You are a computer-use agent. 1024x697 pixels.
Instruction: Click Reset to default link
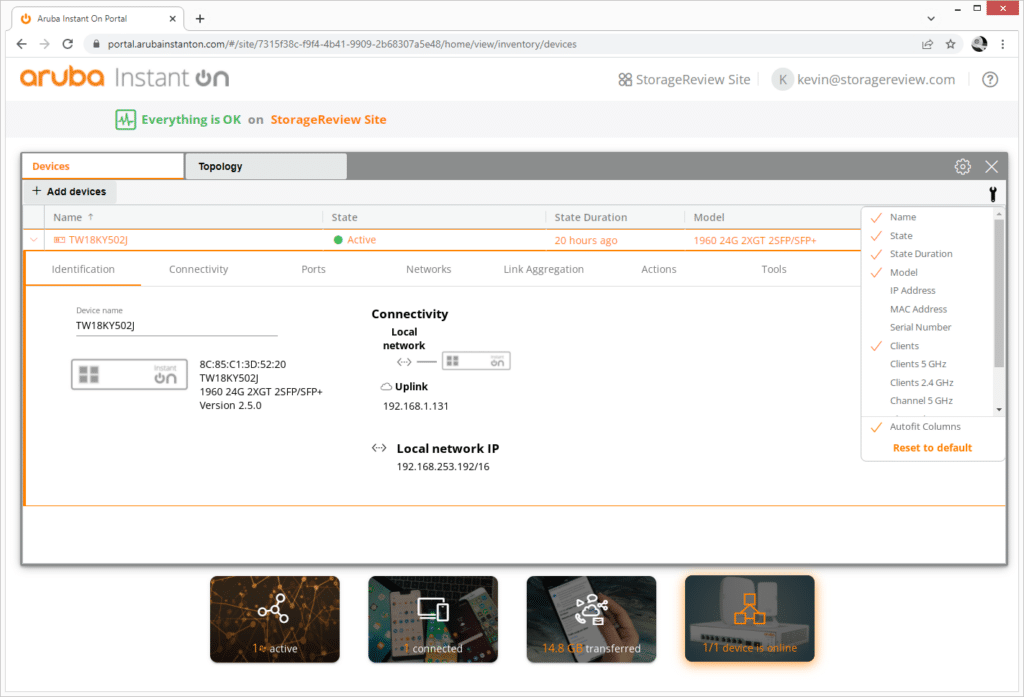(x=932, y=447)
